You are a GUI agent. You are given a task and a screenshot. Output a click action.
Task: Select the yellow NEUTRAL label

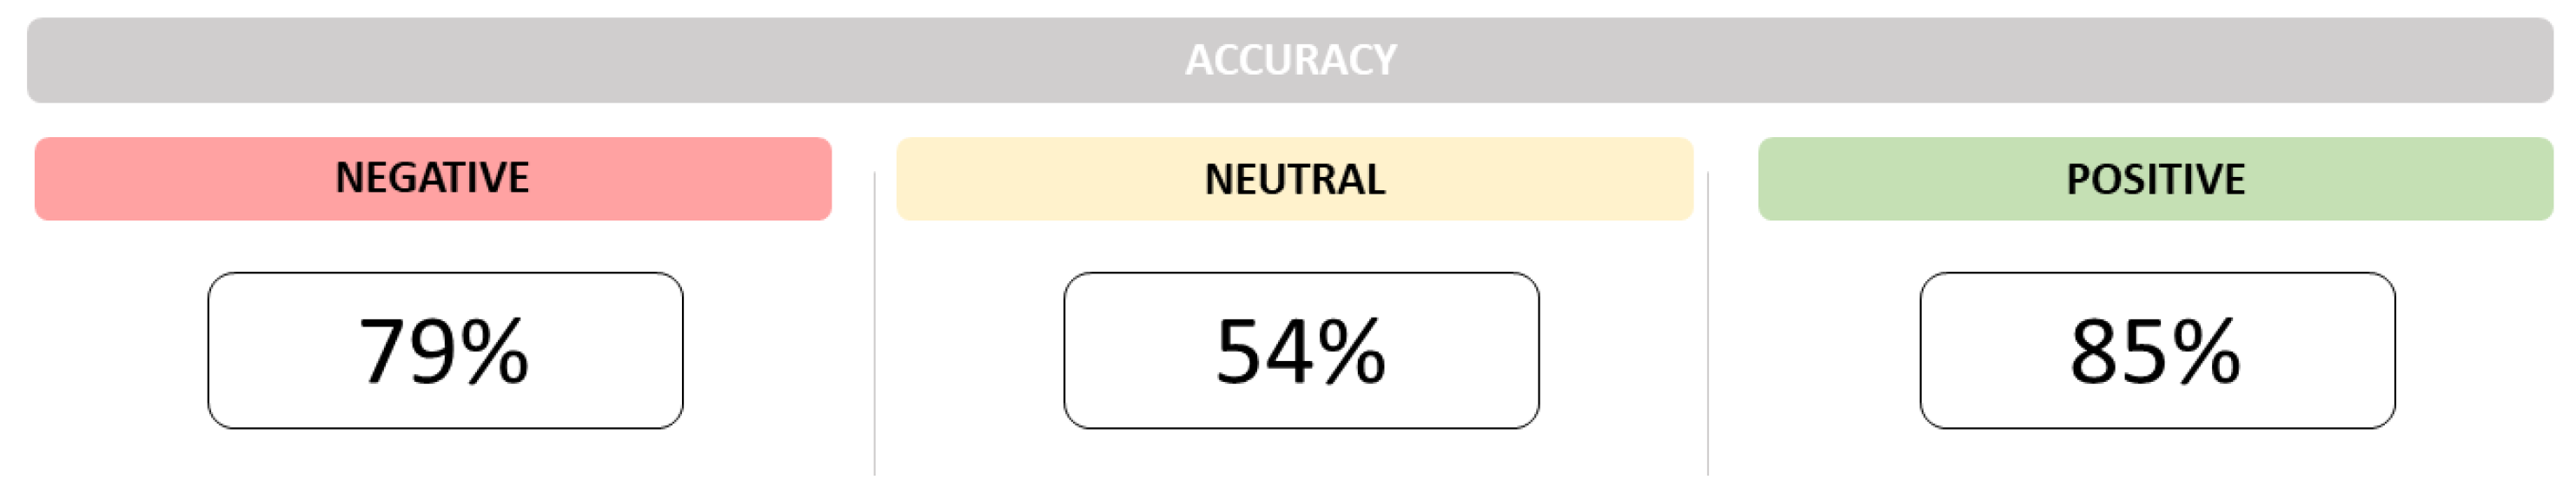(1295, 178)
